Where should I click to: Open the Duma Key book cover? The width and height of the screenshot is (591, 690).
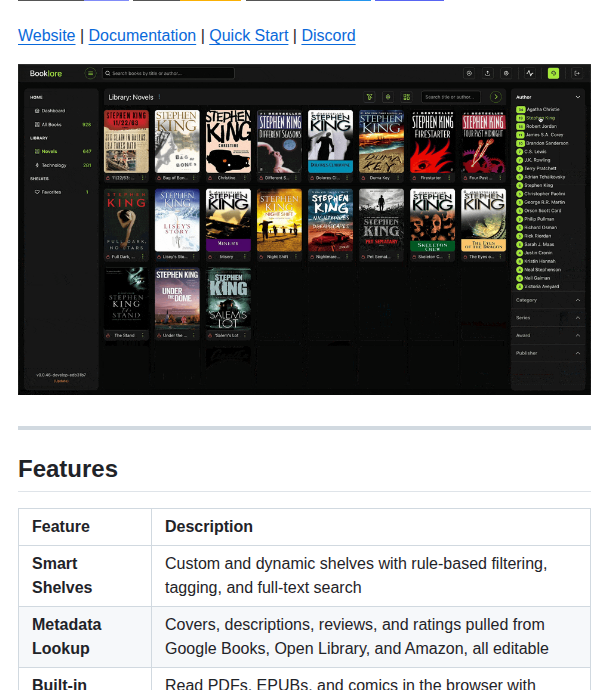(x=382, y=141)
